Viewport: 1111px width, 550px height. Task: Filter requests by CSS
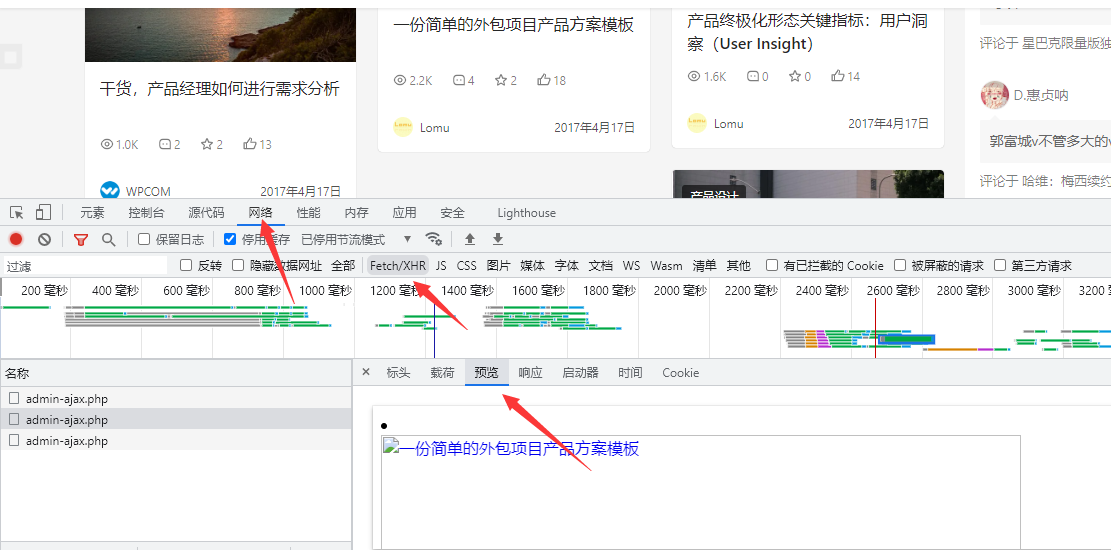pos(466,266)
